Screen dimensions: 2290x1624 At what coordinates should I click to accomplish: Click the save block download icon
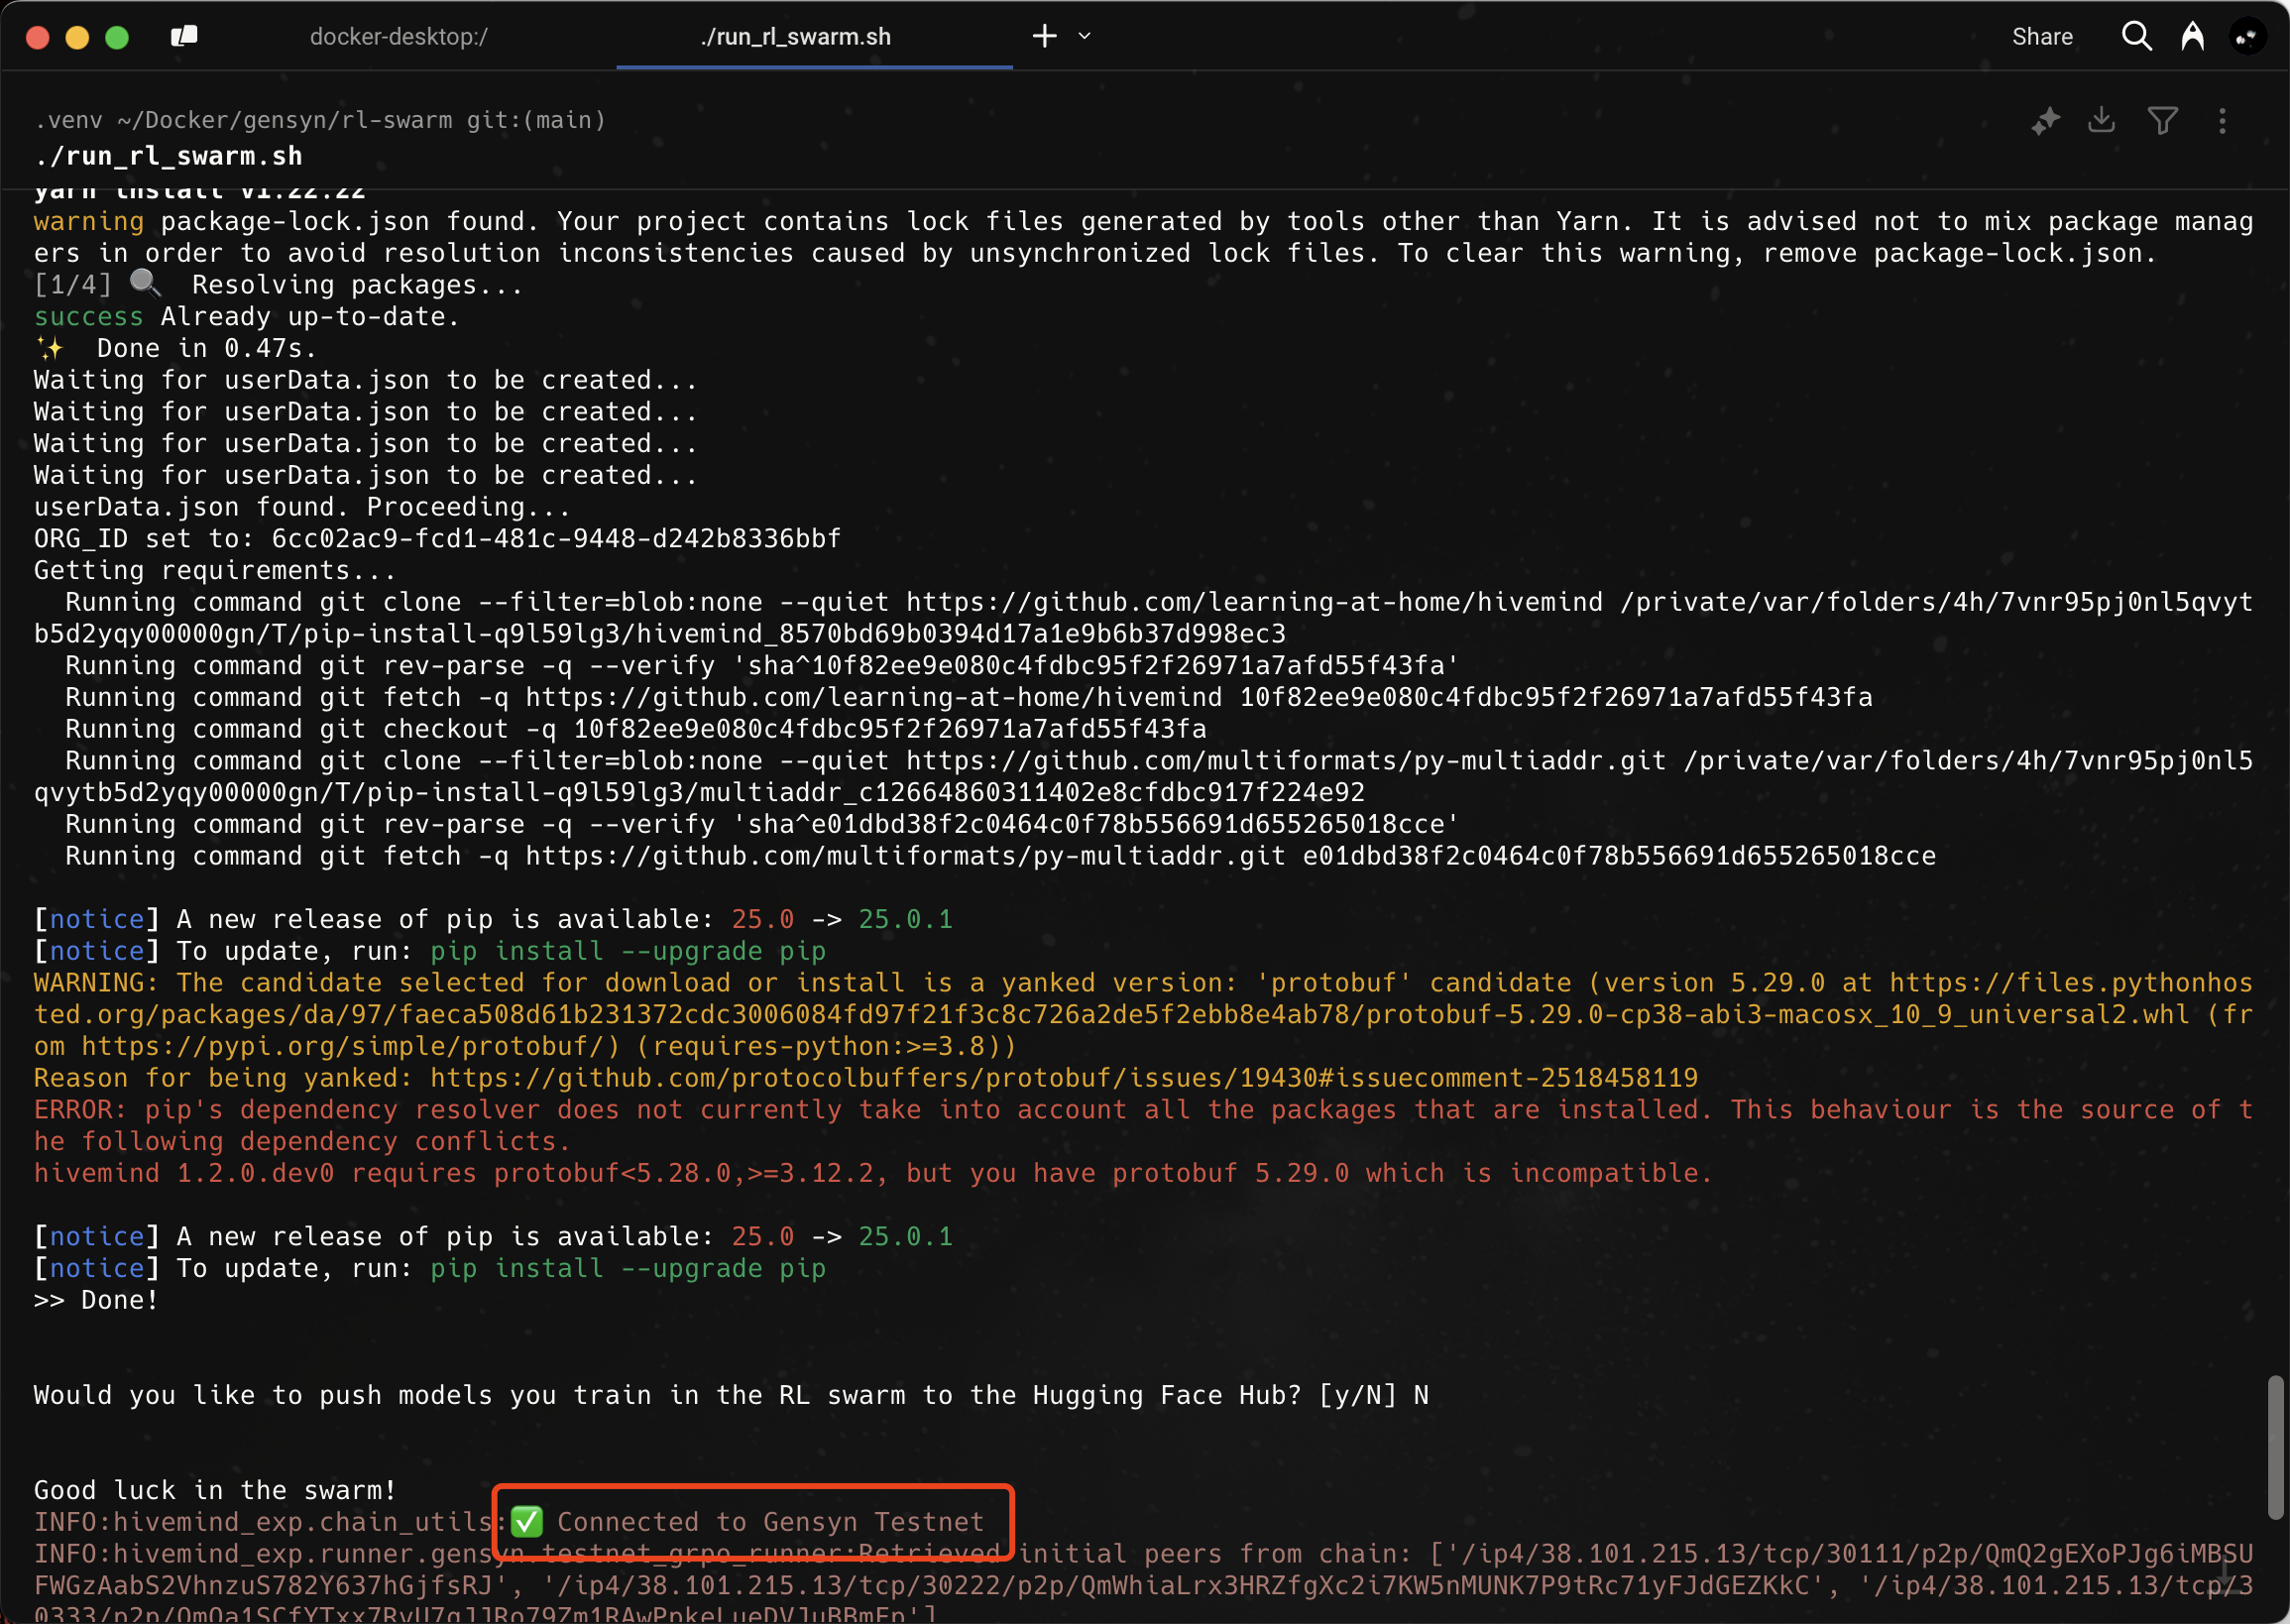[2102, 121]
